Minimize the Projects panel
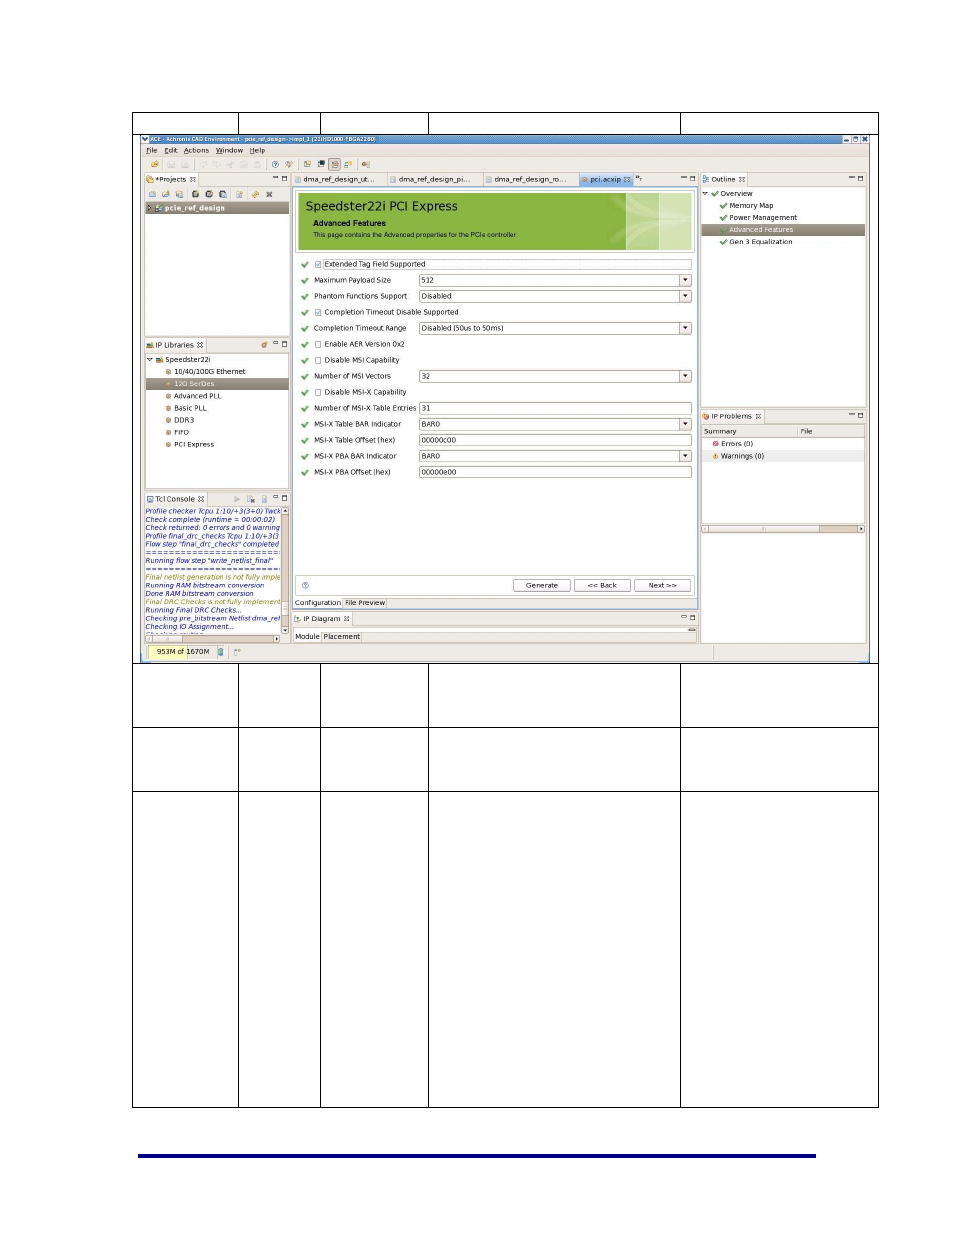 [276, 179]
